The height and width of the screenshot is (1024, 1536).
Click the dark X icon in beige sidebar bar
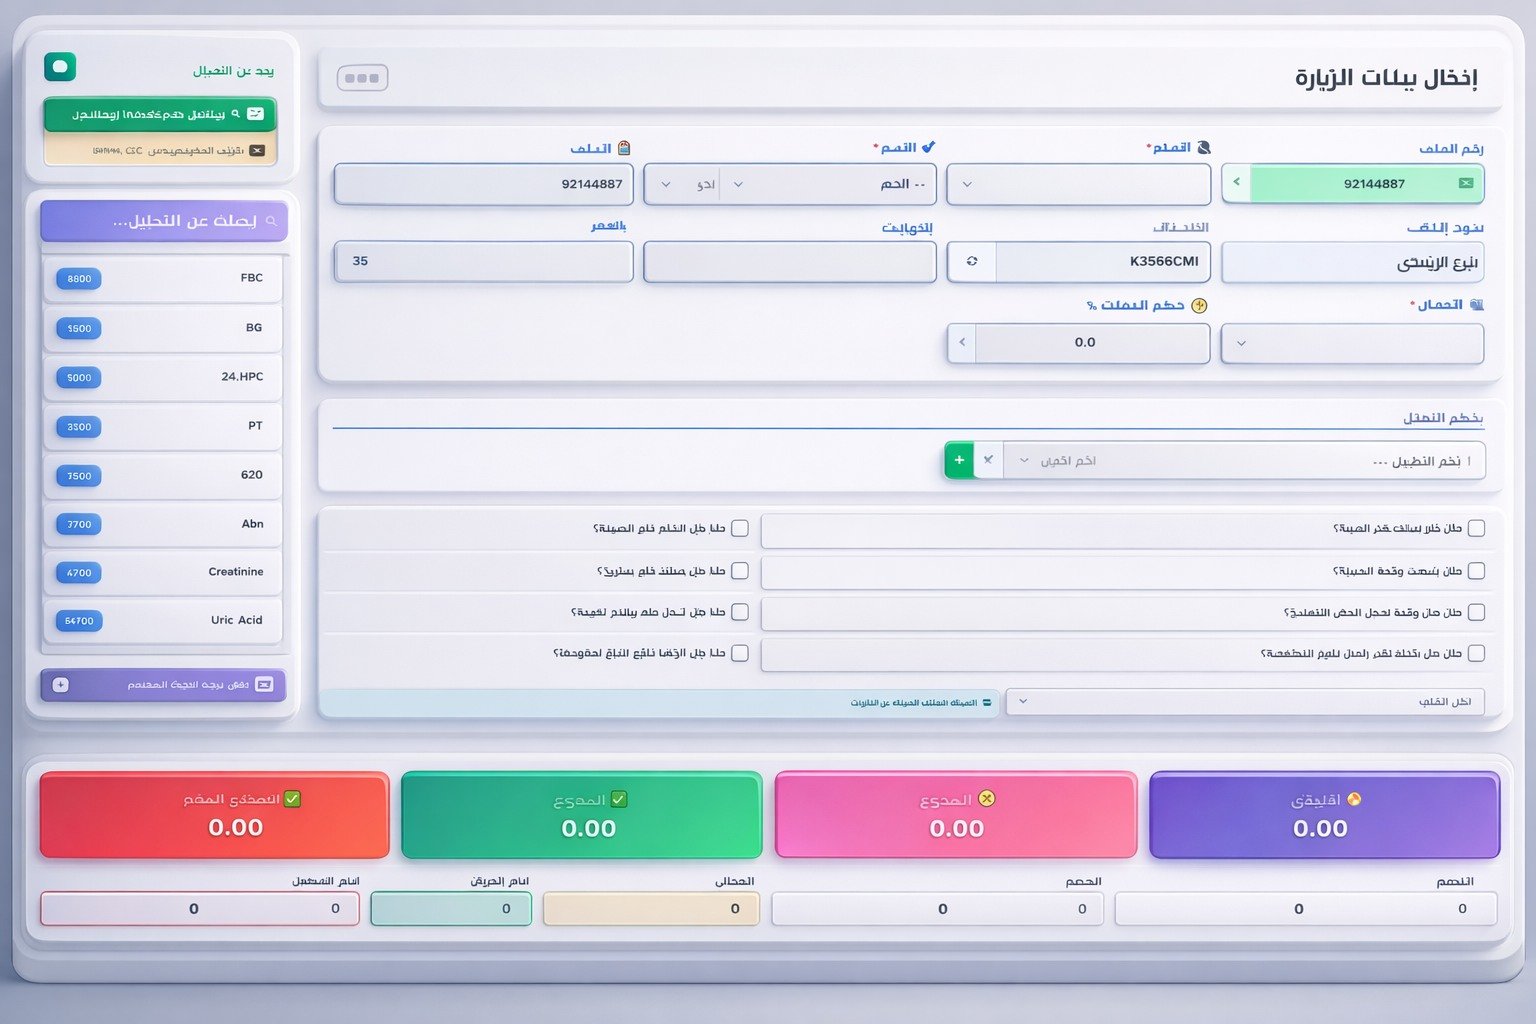[x=257, y=150]
